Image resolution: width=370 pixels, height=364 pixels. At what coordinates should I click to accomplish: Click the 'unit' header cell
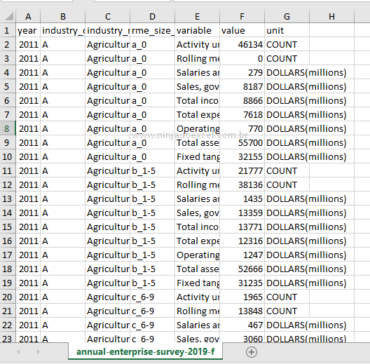coord(287,31)
